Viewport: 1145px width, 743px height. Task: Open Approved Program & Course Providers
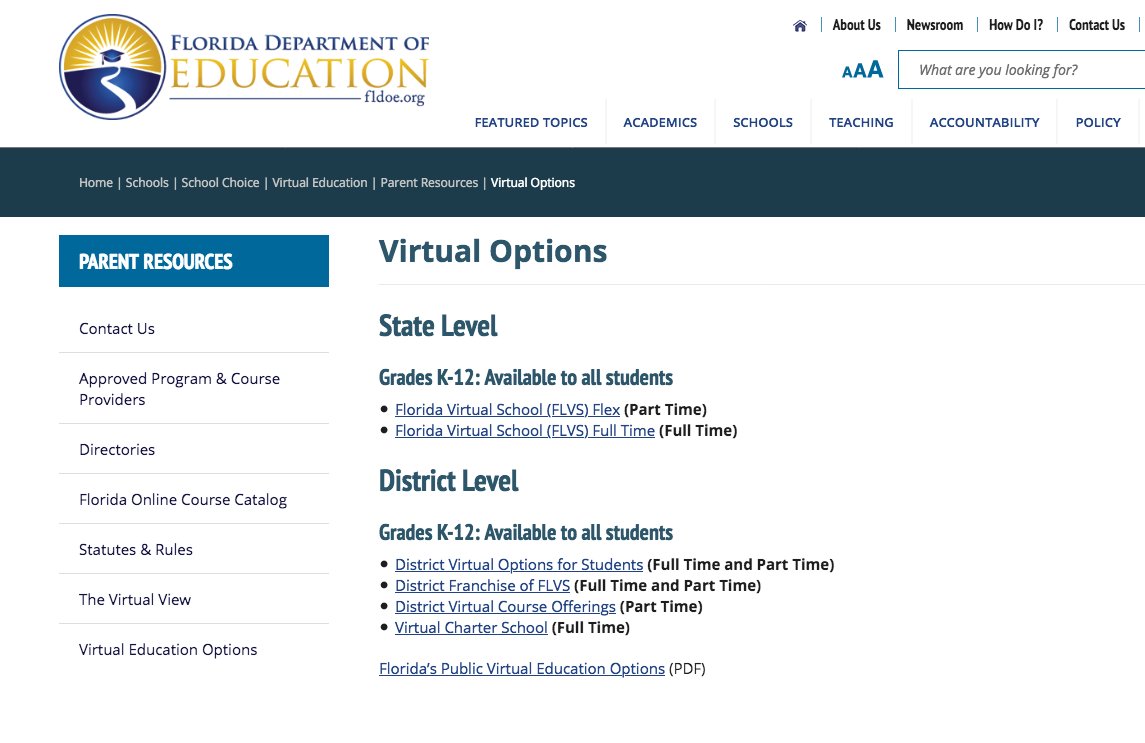(180, 389)
